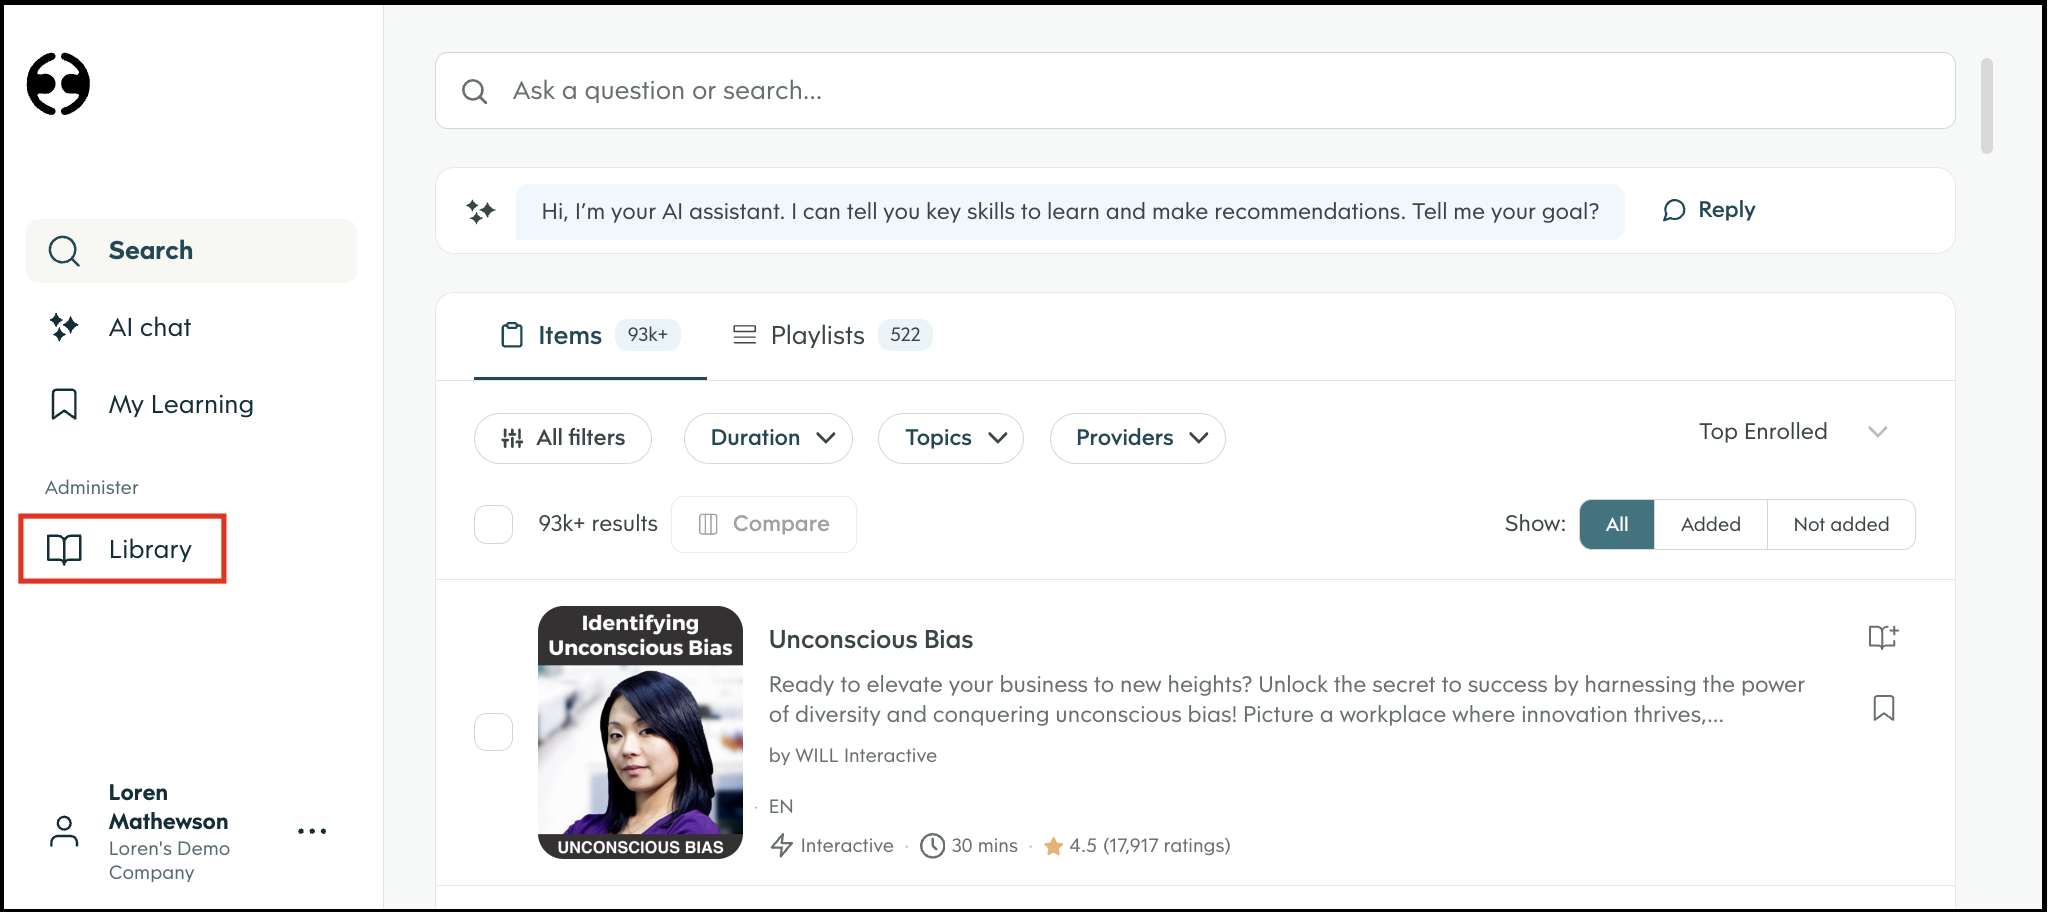Image resolution: width=2048 pixels, height=912 pixels.
Task: Click the Loren's Demo Company label
Action: 169,860
